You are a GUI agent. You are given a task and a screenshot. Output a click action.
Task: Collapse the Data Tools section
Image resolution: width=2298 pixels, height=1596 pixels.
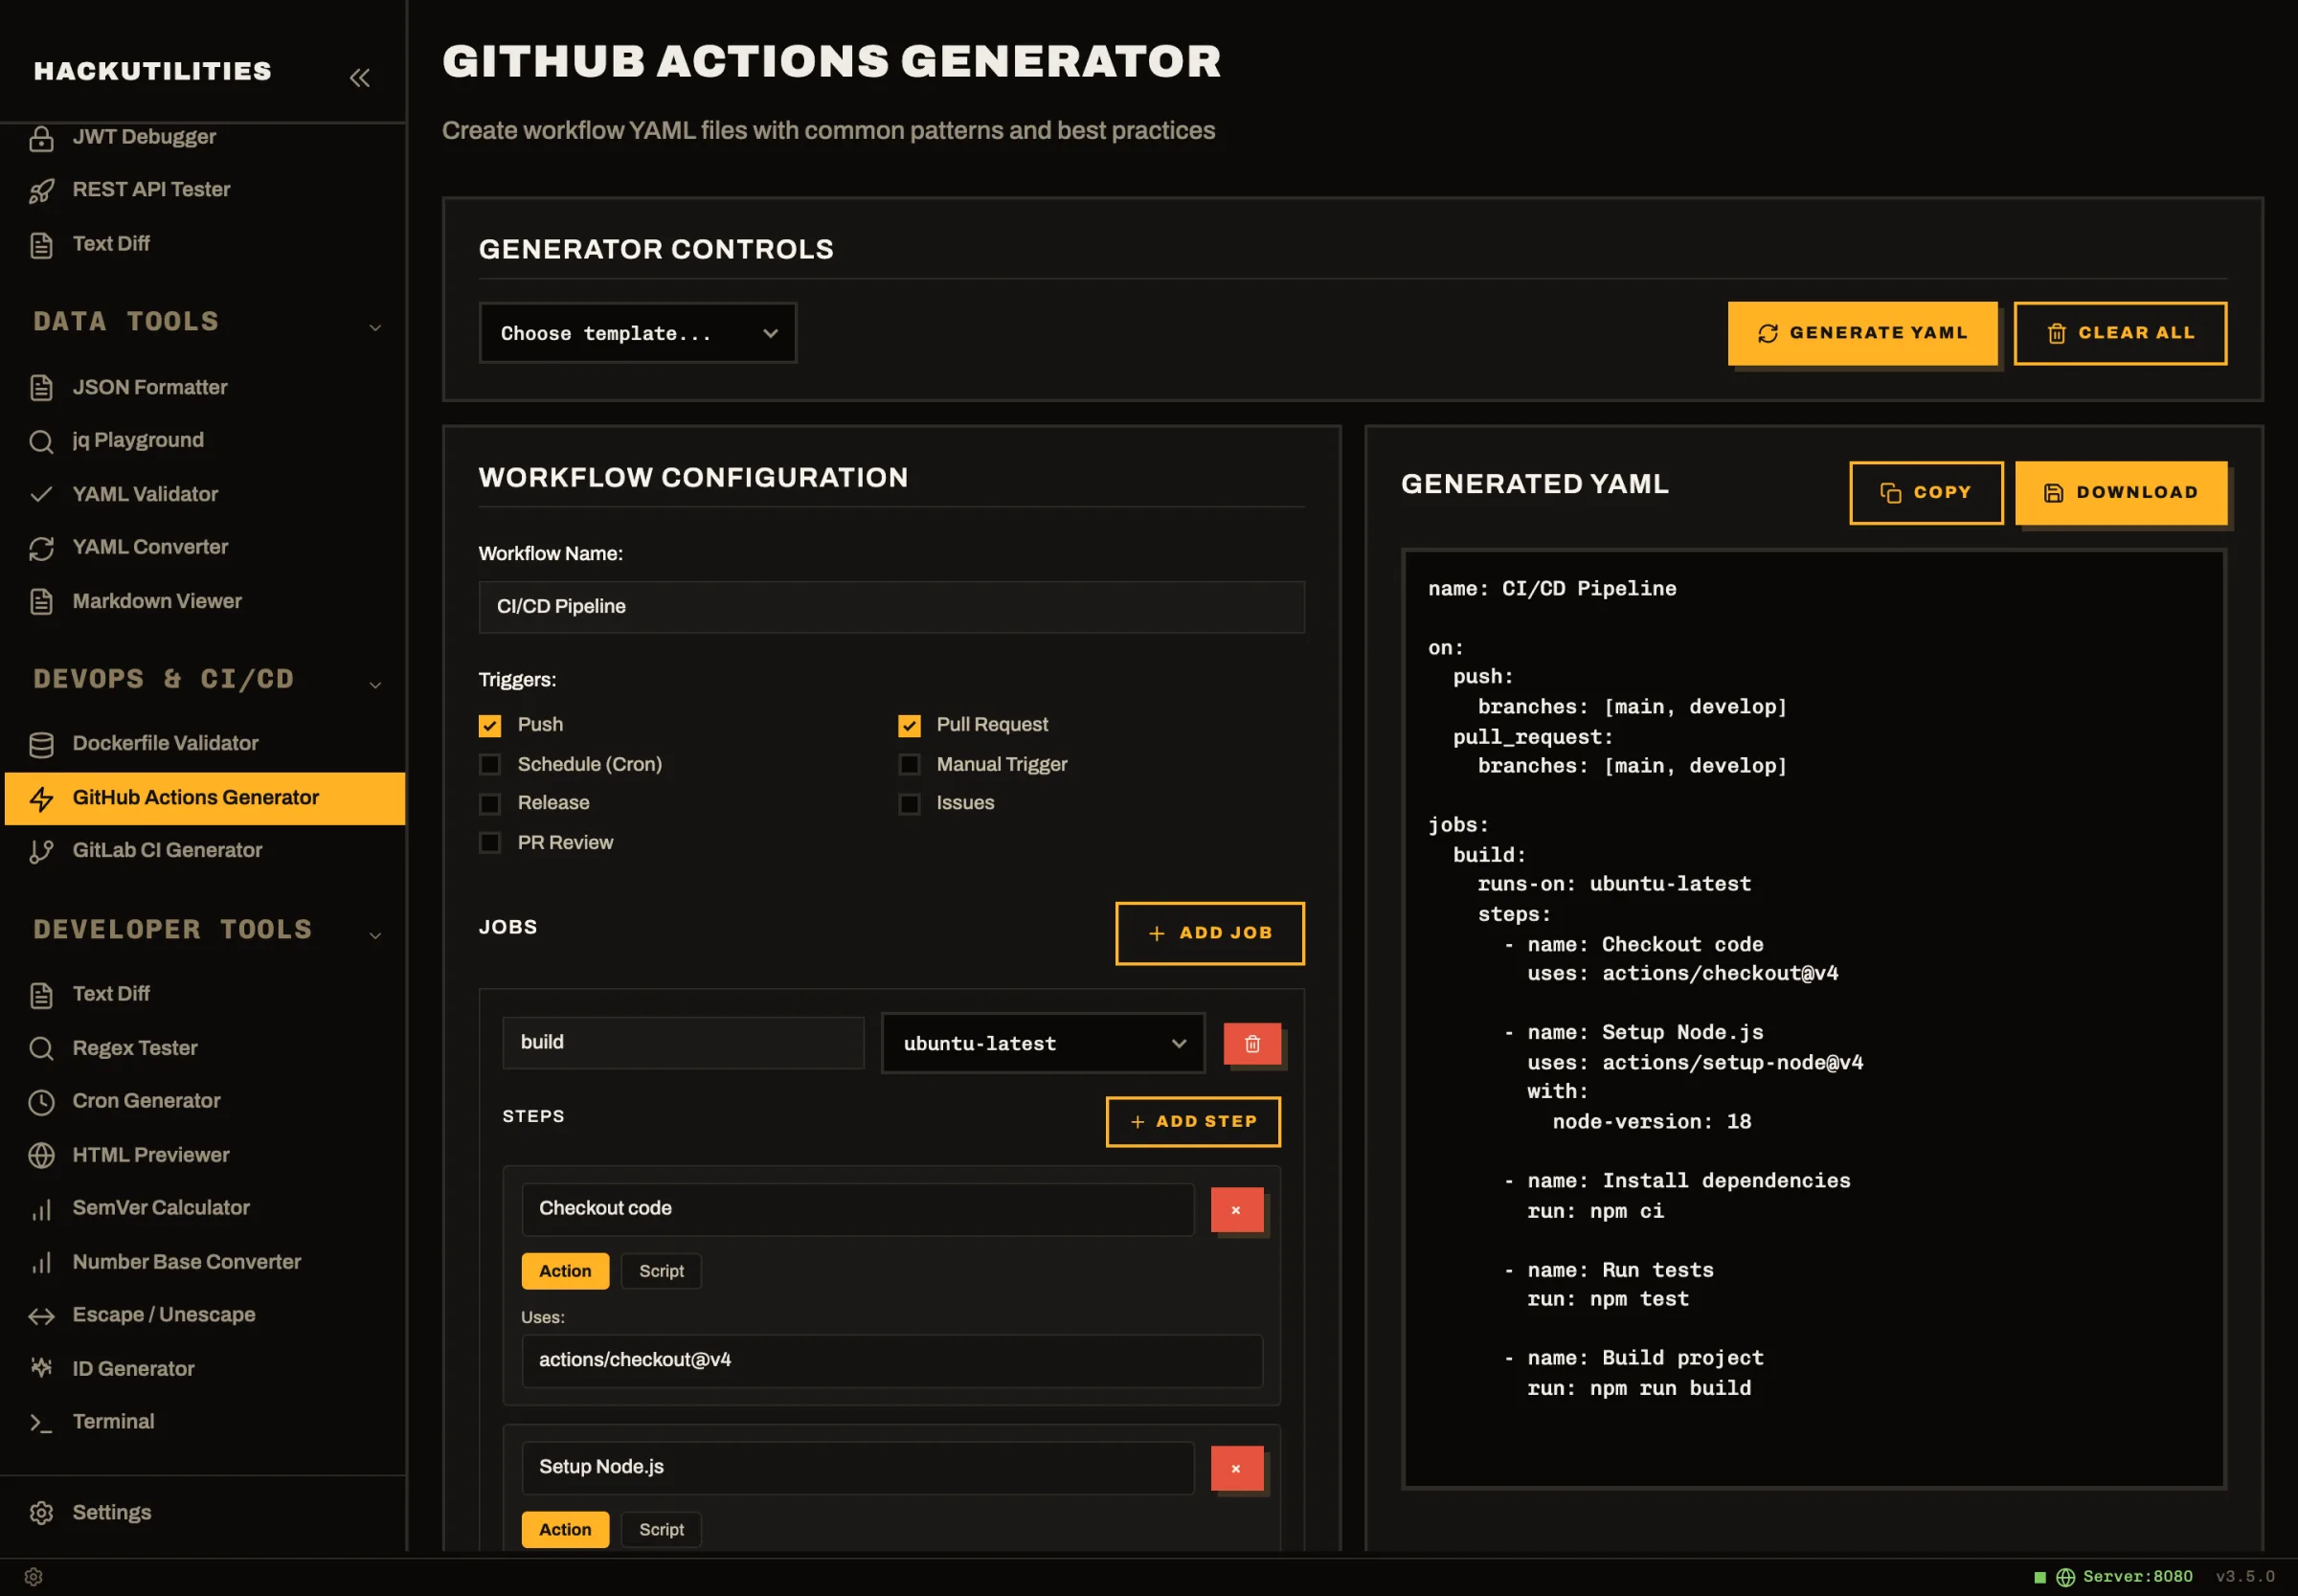pos(375,327)
